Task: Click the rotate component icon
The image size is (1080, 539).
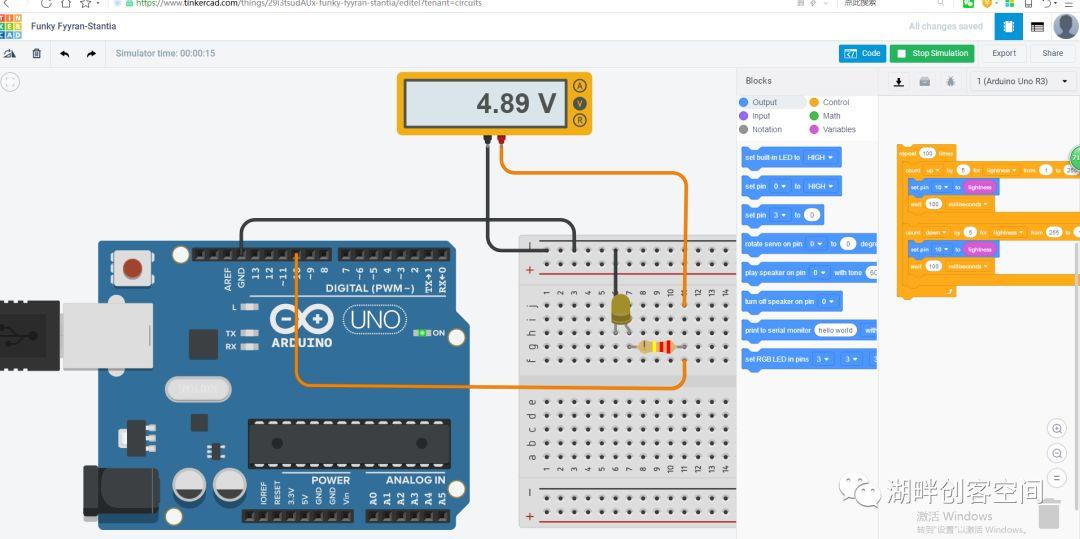Action: [10, 53]
